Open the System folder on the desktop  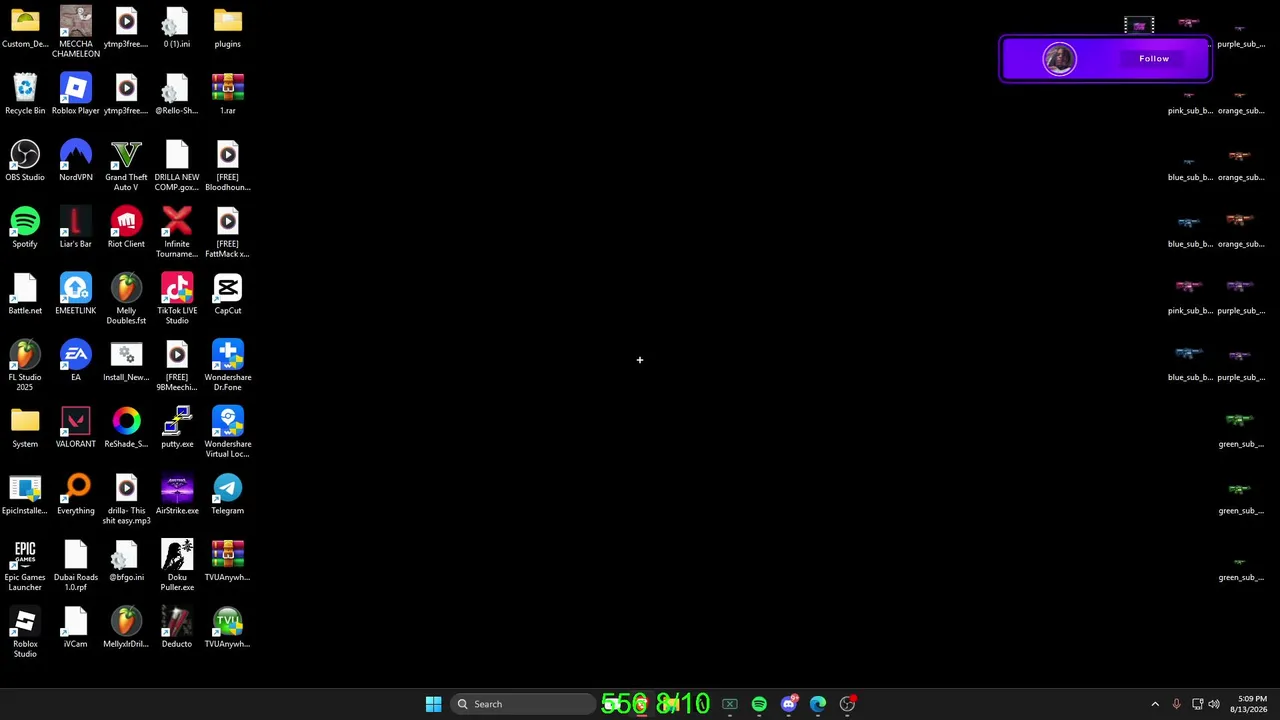coord(25,428)
